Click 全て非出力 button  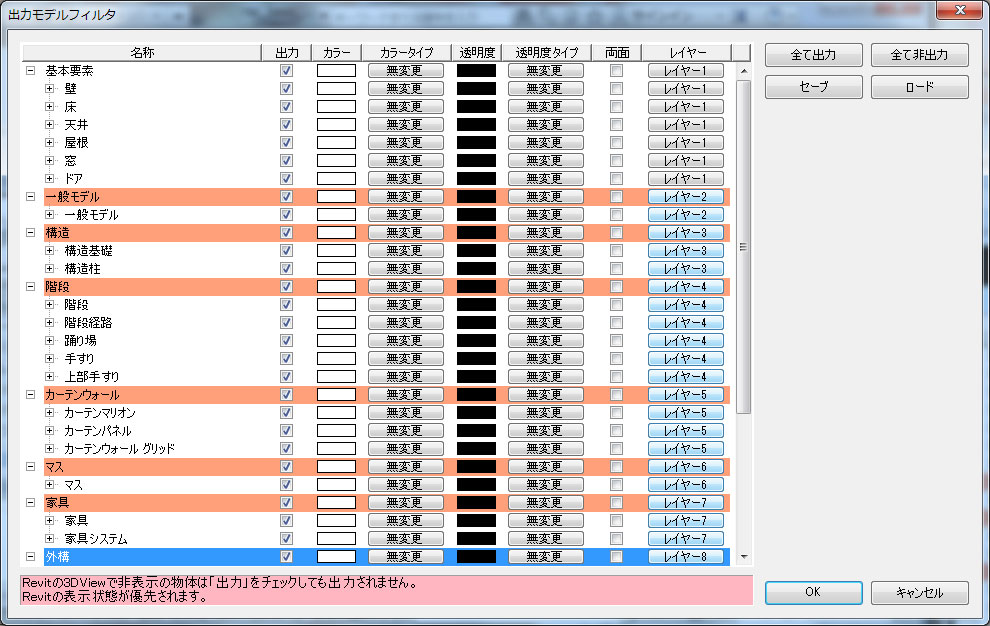coord(919,55)
